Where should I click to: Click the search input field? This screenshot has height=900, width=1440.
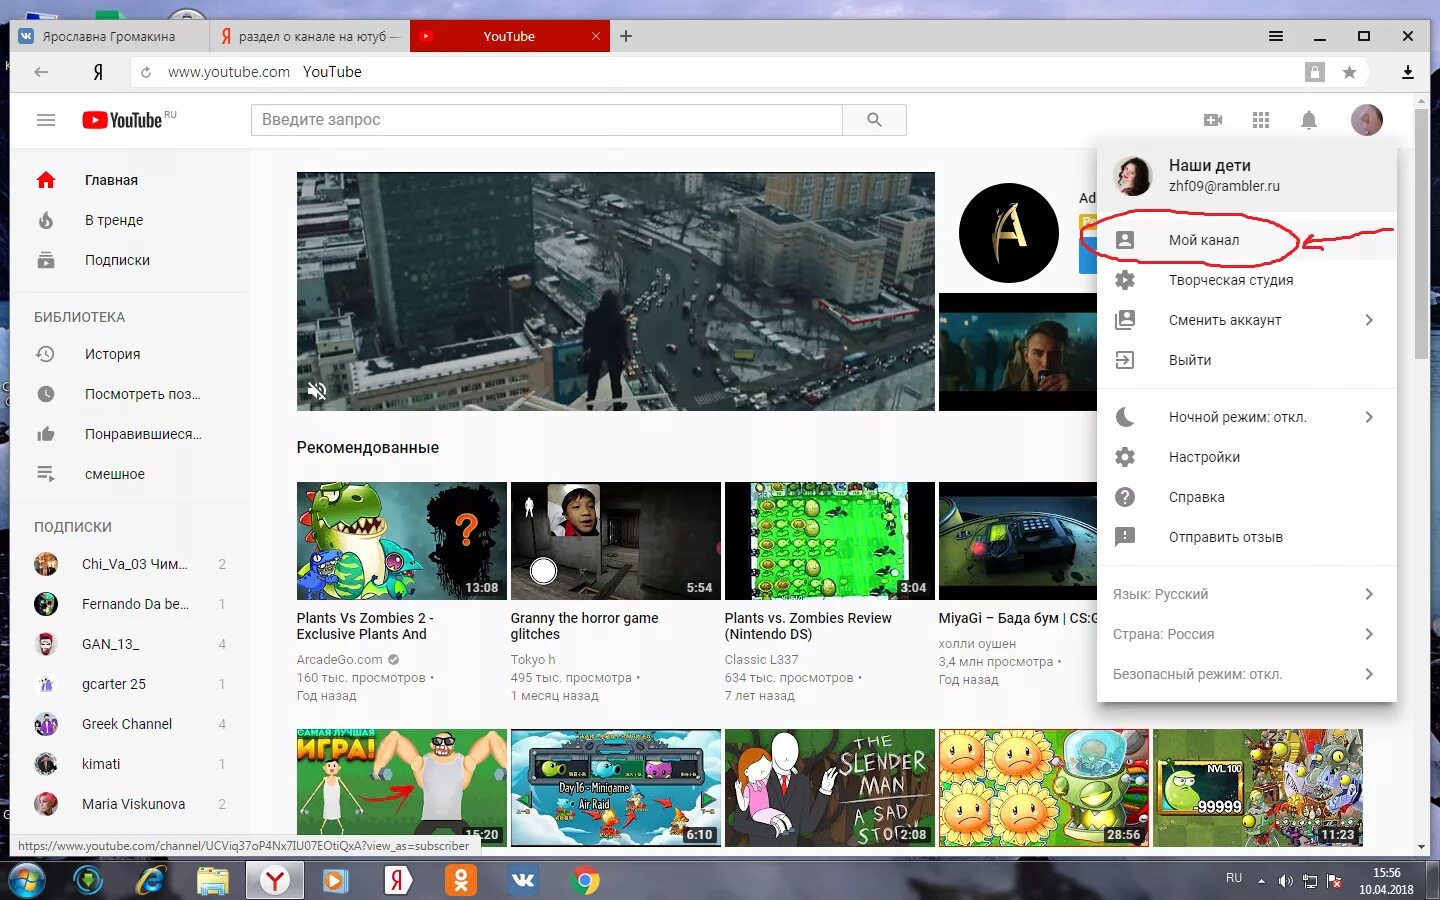pyautogui.click(x=547, y=120)
